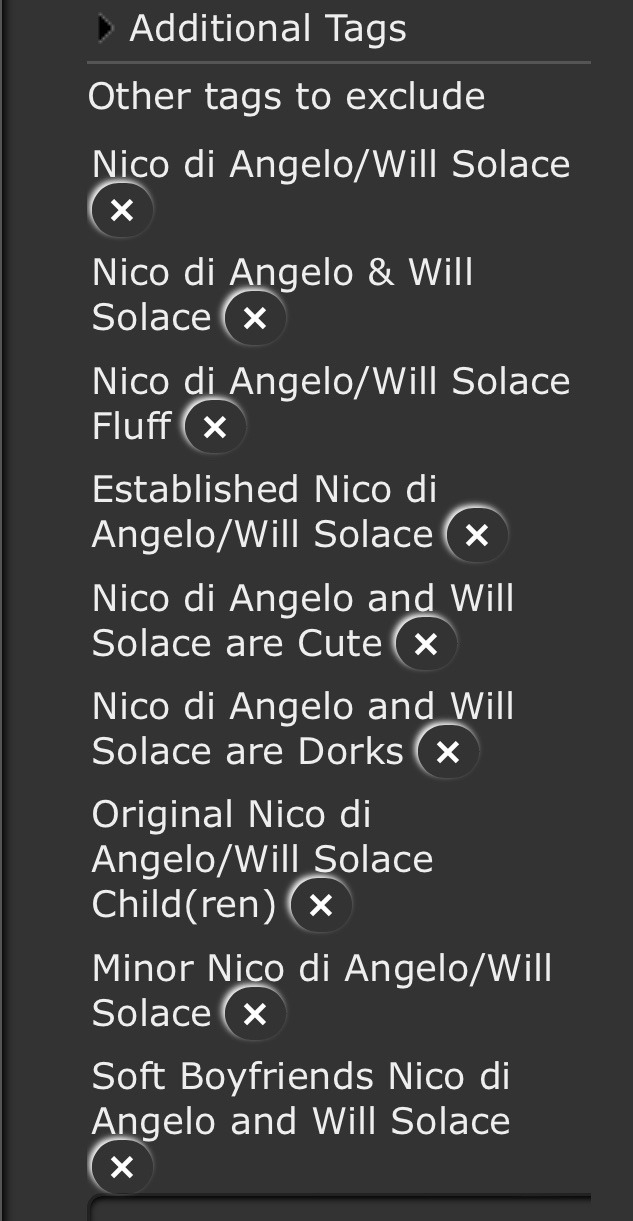
Task: Focus the tag exclusion text field at the bottom
Action: click(x=340, y=1208)
